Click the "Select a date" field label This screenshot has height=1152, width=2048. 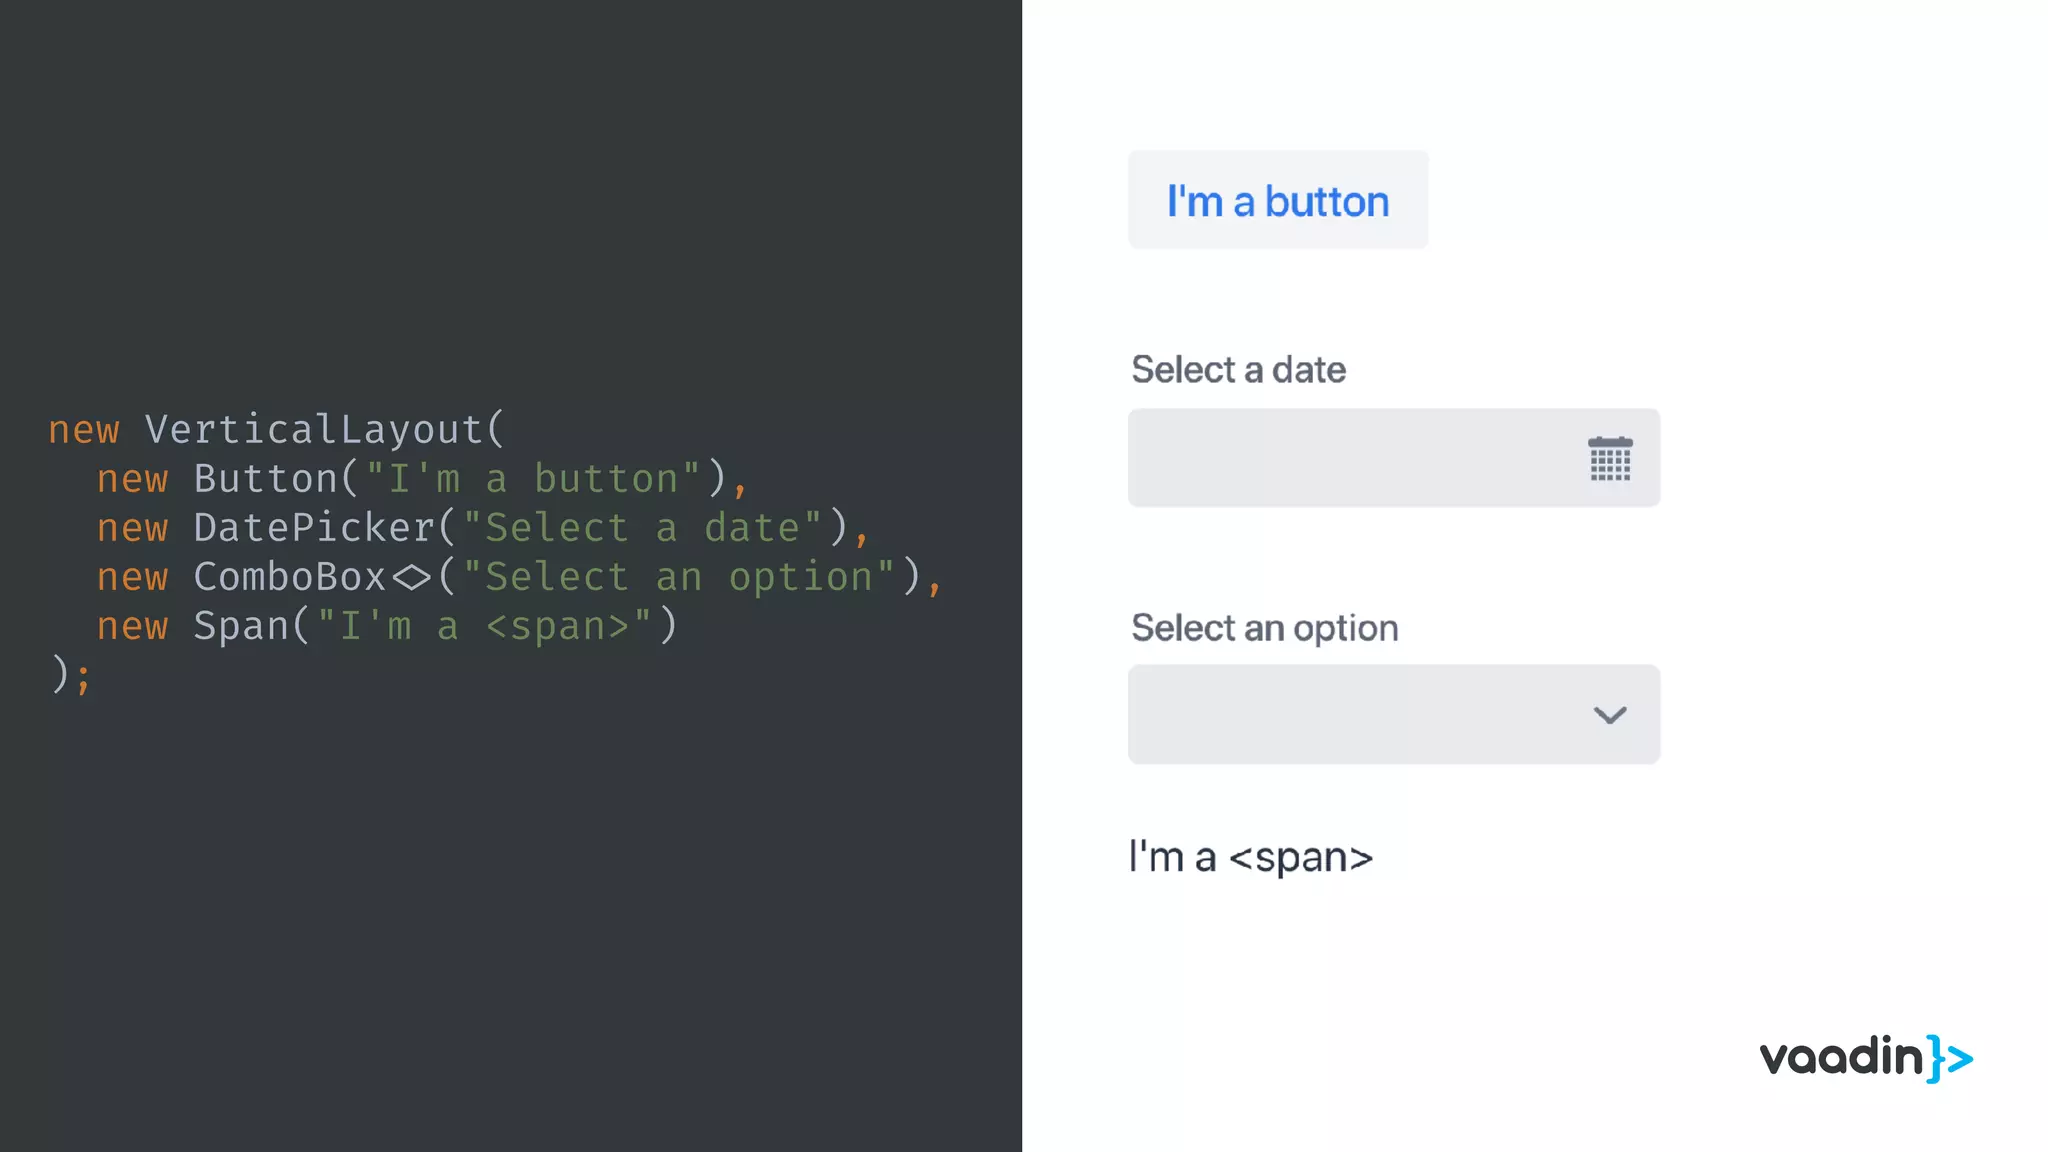1238,370
